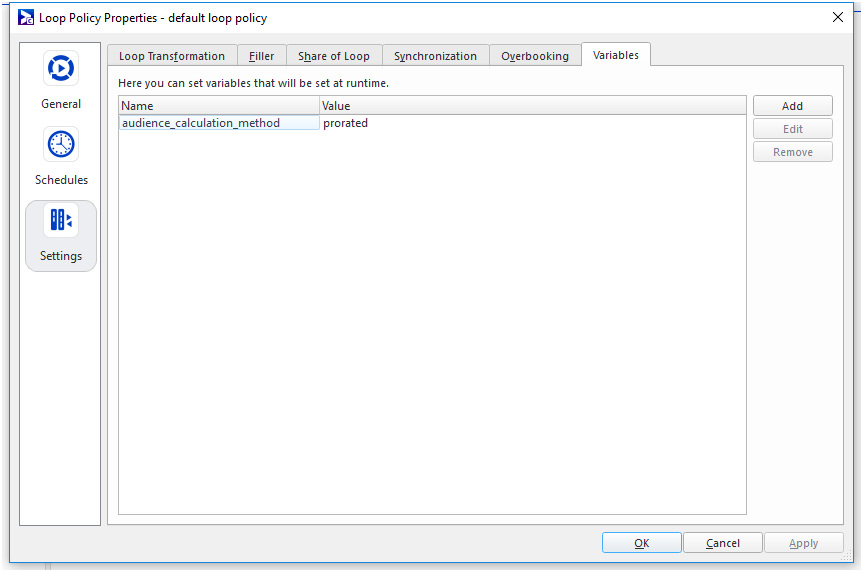Switch to the Loop Transformation tab
Viewport: 863px width, 572px height.
click(x=172, y=56)
